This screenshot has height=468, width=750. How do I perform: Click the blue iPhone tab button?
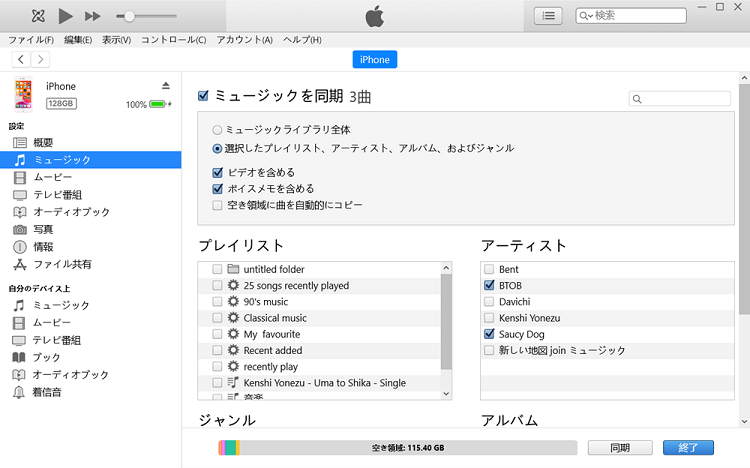375,60
